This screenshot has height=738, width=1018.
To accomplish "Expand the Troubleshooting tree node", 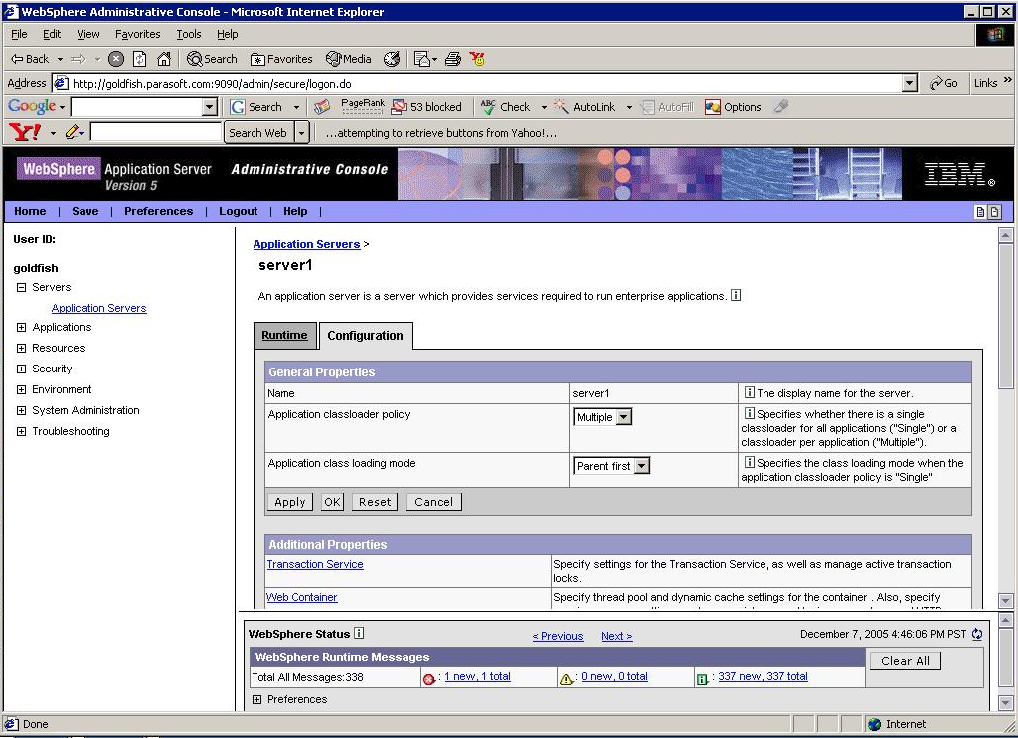I will click(21, 431).
